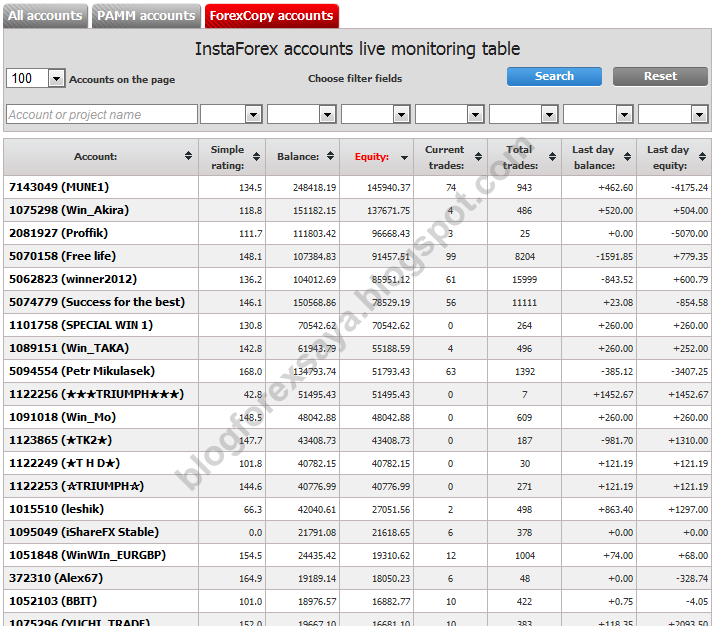Sort by Simple rating column arrows
This screenshot has height=626, width=715.
256,156
